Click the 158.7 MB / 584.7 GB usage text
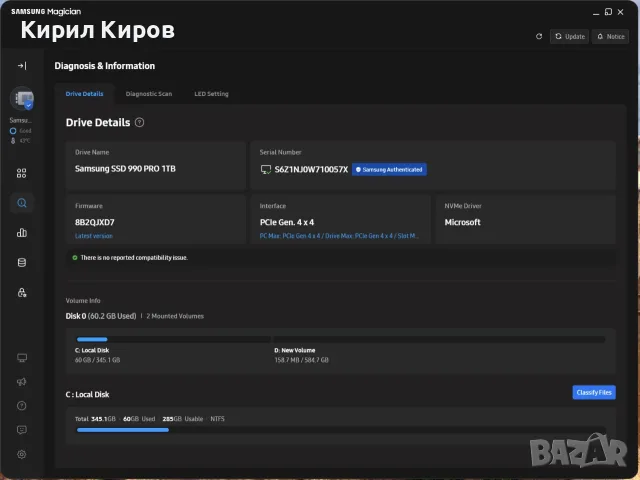640x480 pixels. (x=302, y=360)
